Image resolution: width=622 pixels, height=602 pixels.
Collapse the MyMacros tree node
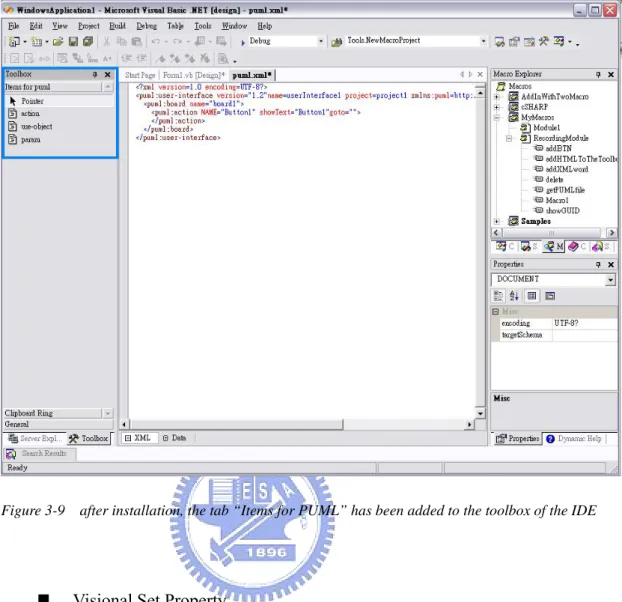click(496, 117)
